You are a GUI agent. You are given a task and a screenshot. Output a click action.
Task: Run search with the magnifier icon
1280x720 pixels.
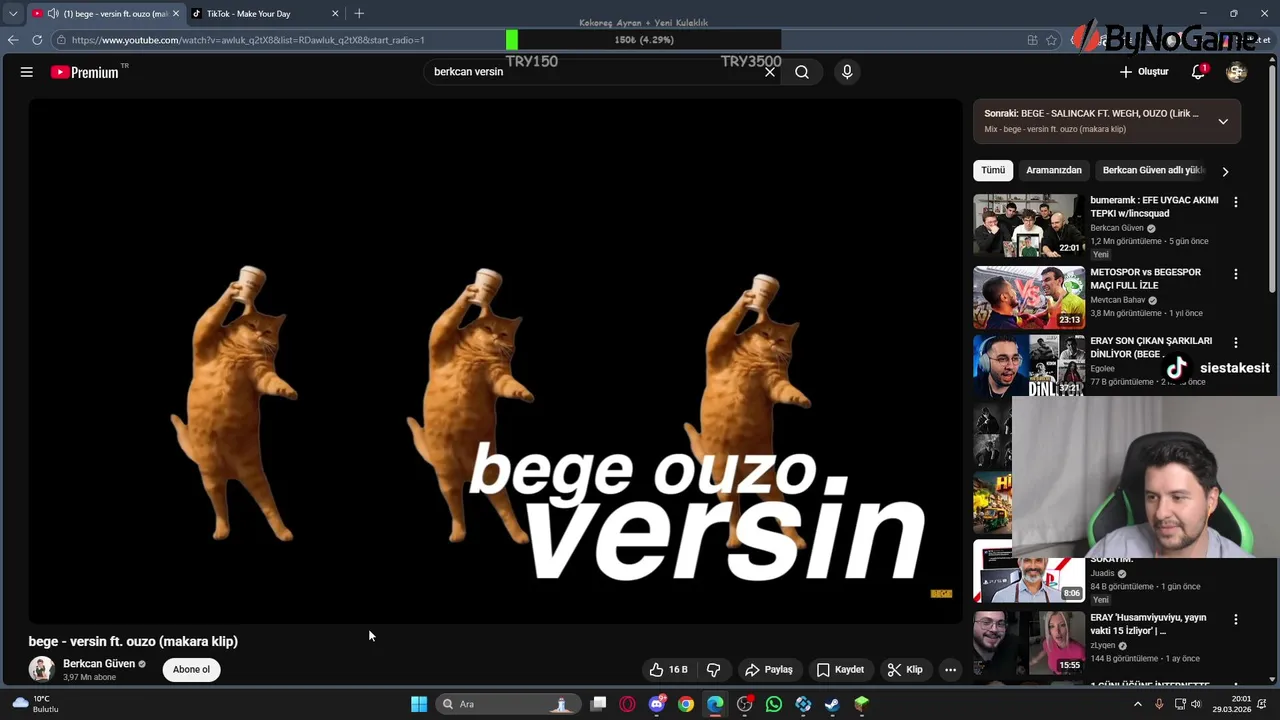802,72
